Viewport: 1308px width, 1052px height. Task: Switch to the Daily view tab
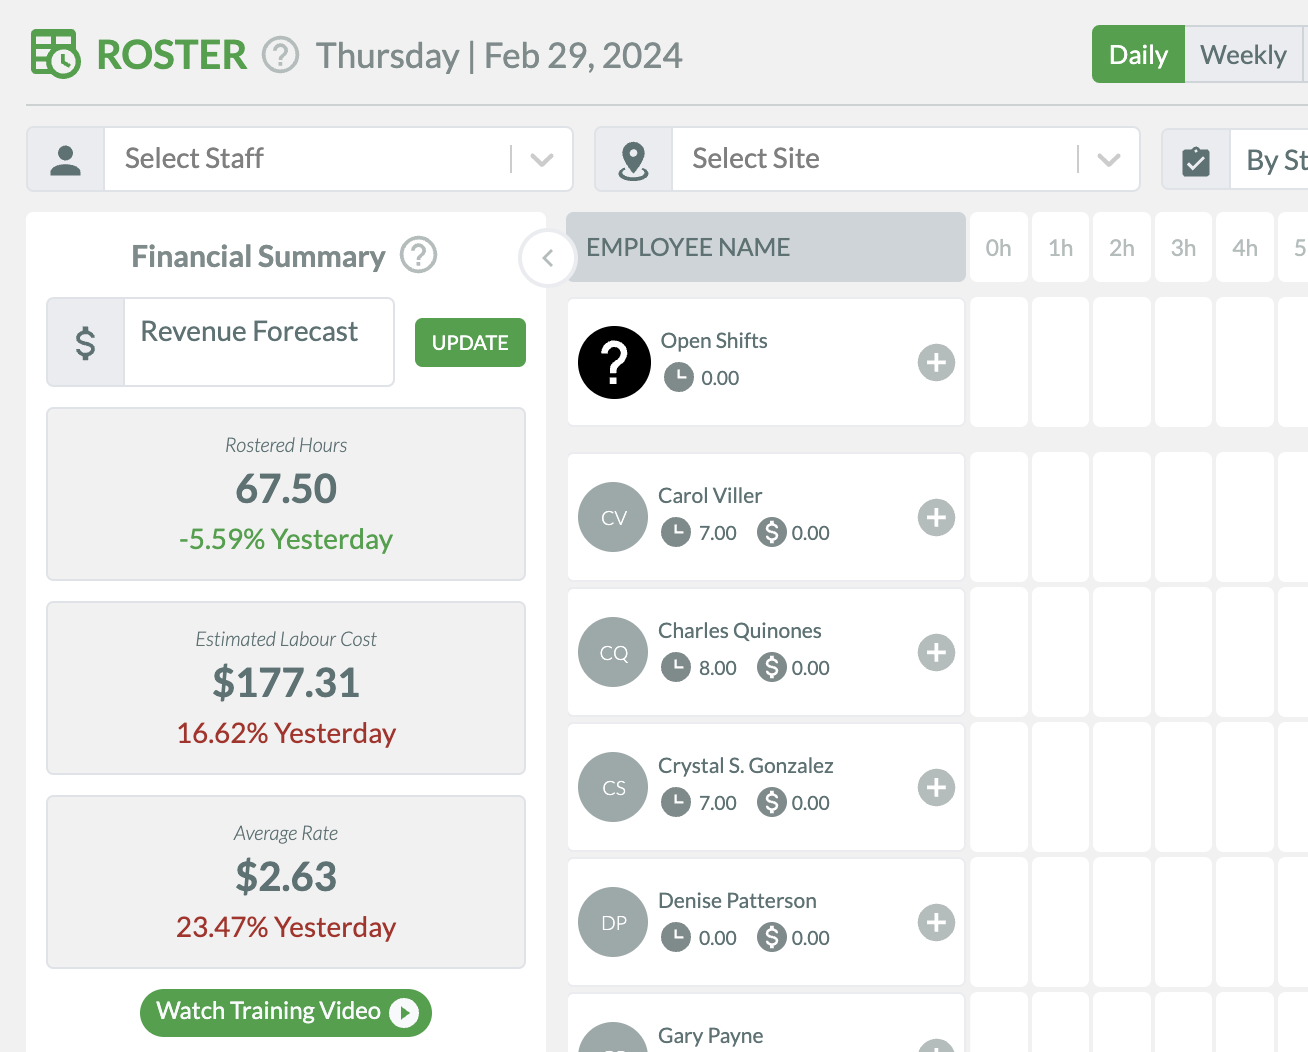coord(1138,54)
